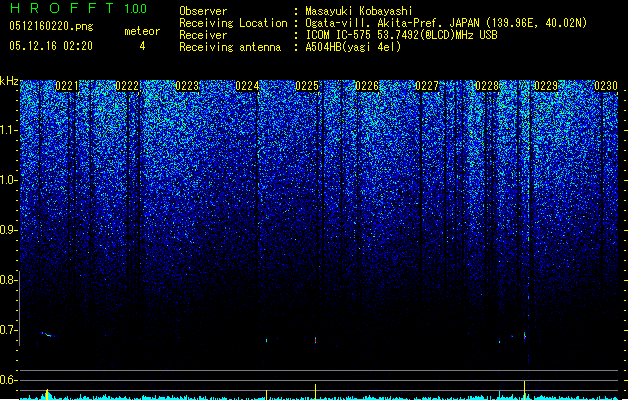Click the Observer label
The width and height of the screenshot is (629, 400).
(203, 11)
